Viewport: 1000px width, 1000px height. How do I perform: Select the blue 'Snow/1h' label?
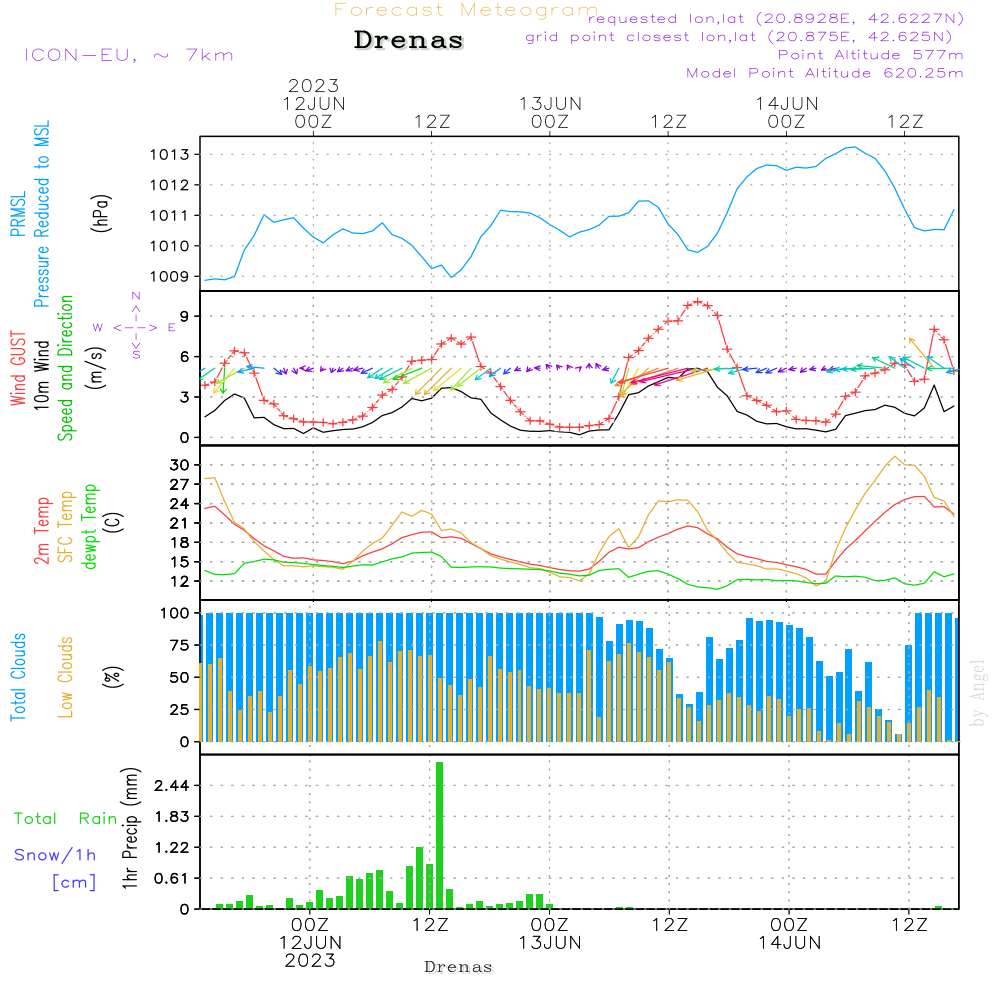pyautogui.click(x=55, y=855)
